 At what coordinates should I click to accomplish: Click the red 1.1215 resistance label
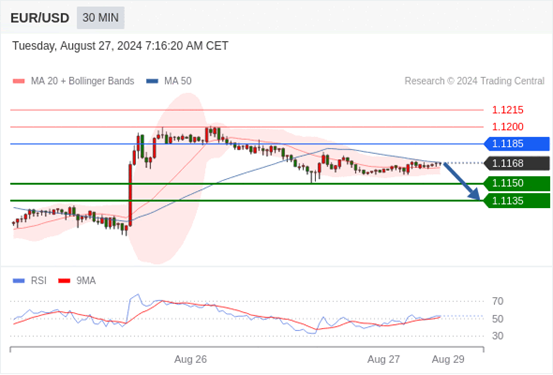click(508, 110)
